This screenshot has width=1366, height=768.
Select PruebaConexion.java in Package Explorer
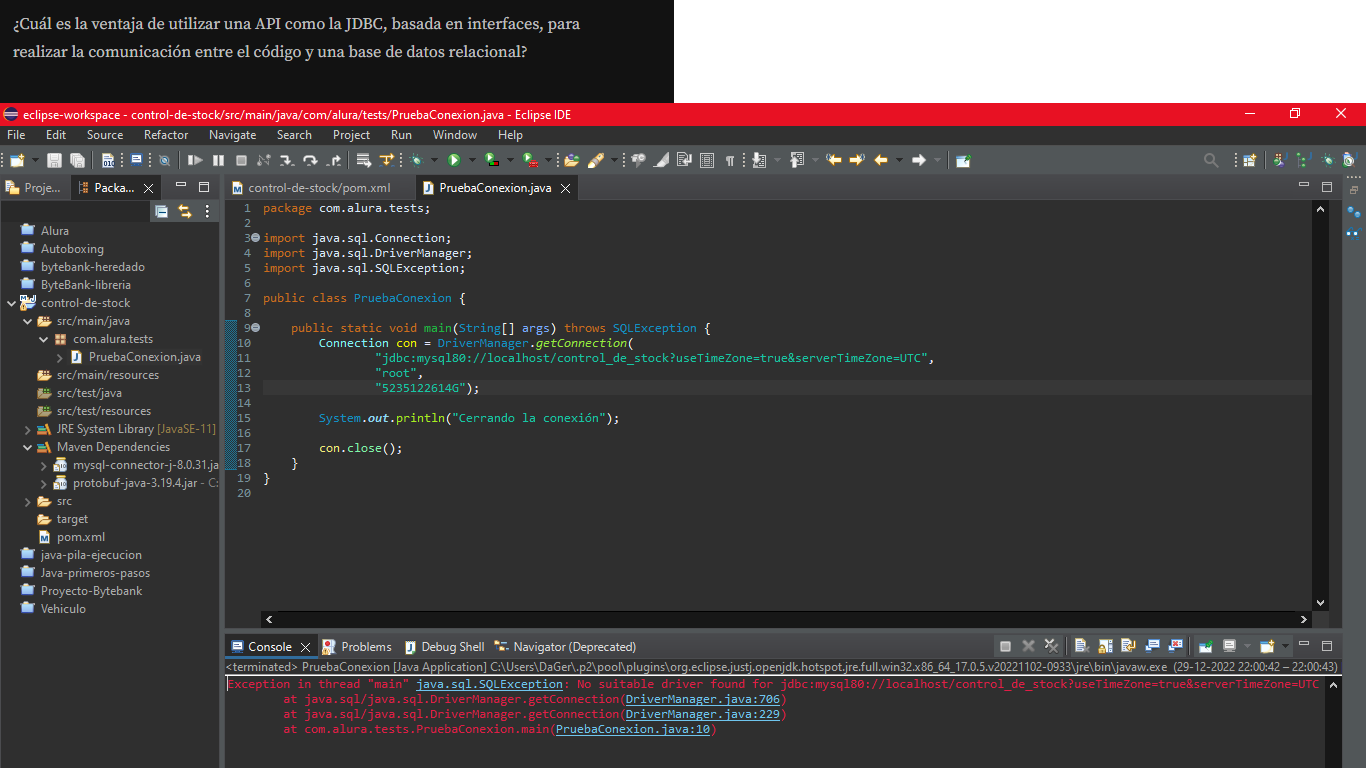(144, 357)
